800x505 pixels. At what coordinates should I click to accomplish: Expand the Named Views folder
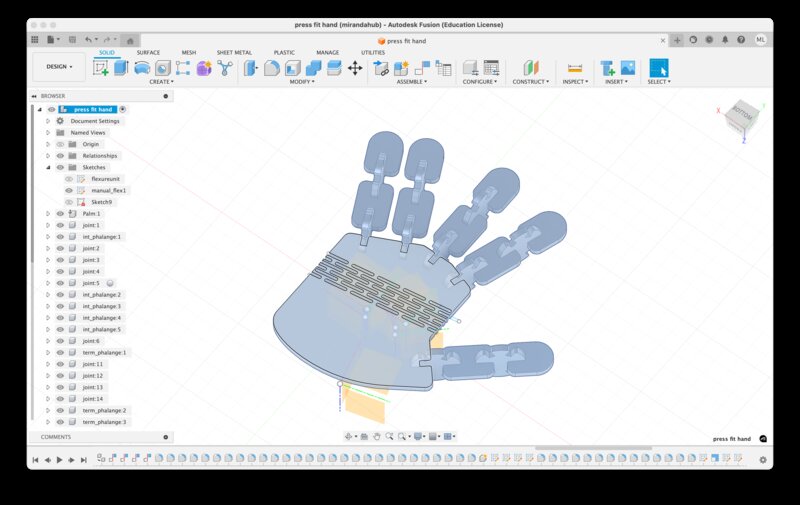pyautogui.click(x=47, y=132)
